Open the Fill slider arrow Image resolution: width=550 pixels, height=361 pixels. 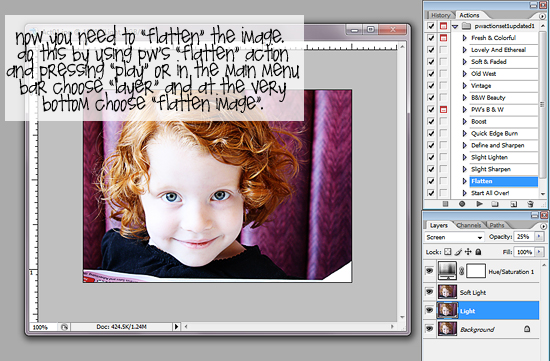[x=539, y=252]
